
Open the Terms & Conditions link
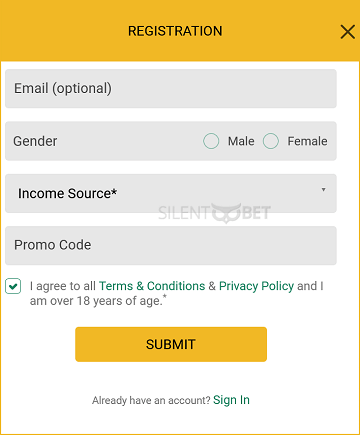click(152, 286)
